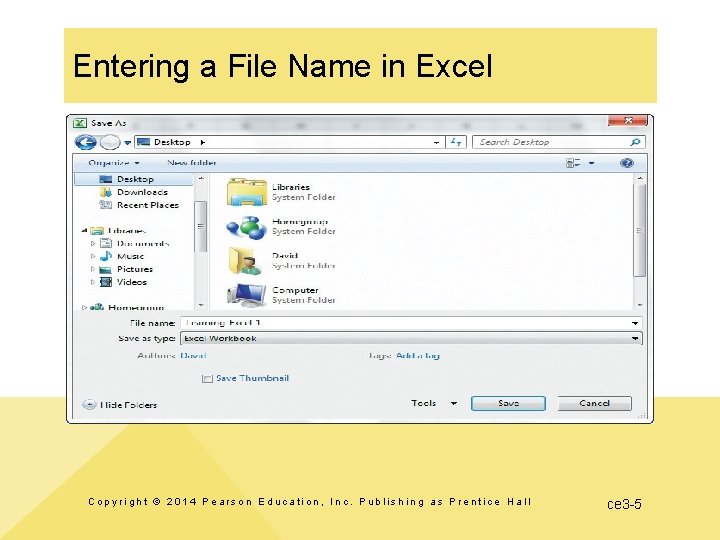Expand the Pictures library node
Viewport: 720px width, 540px height.
point(93,269)
